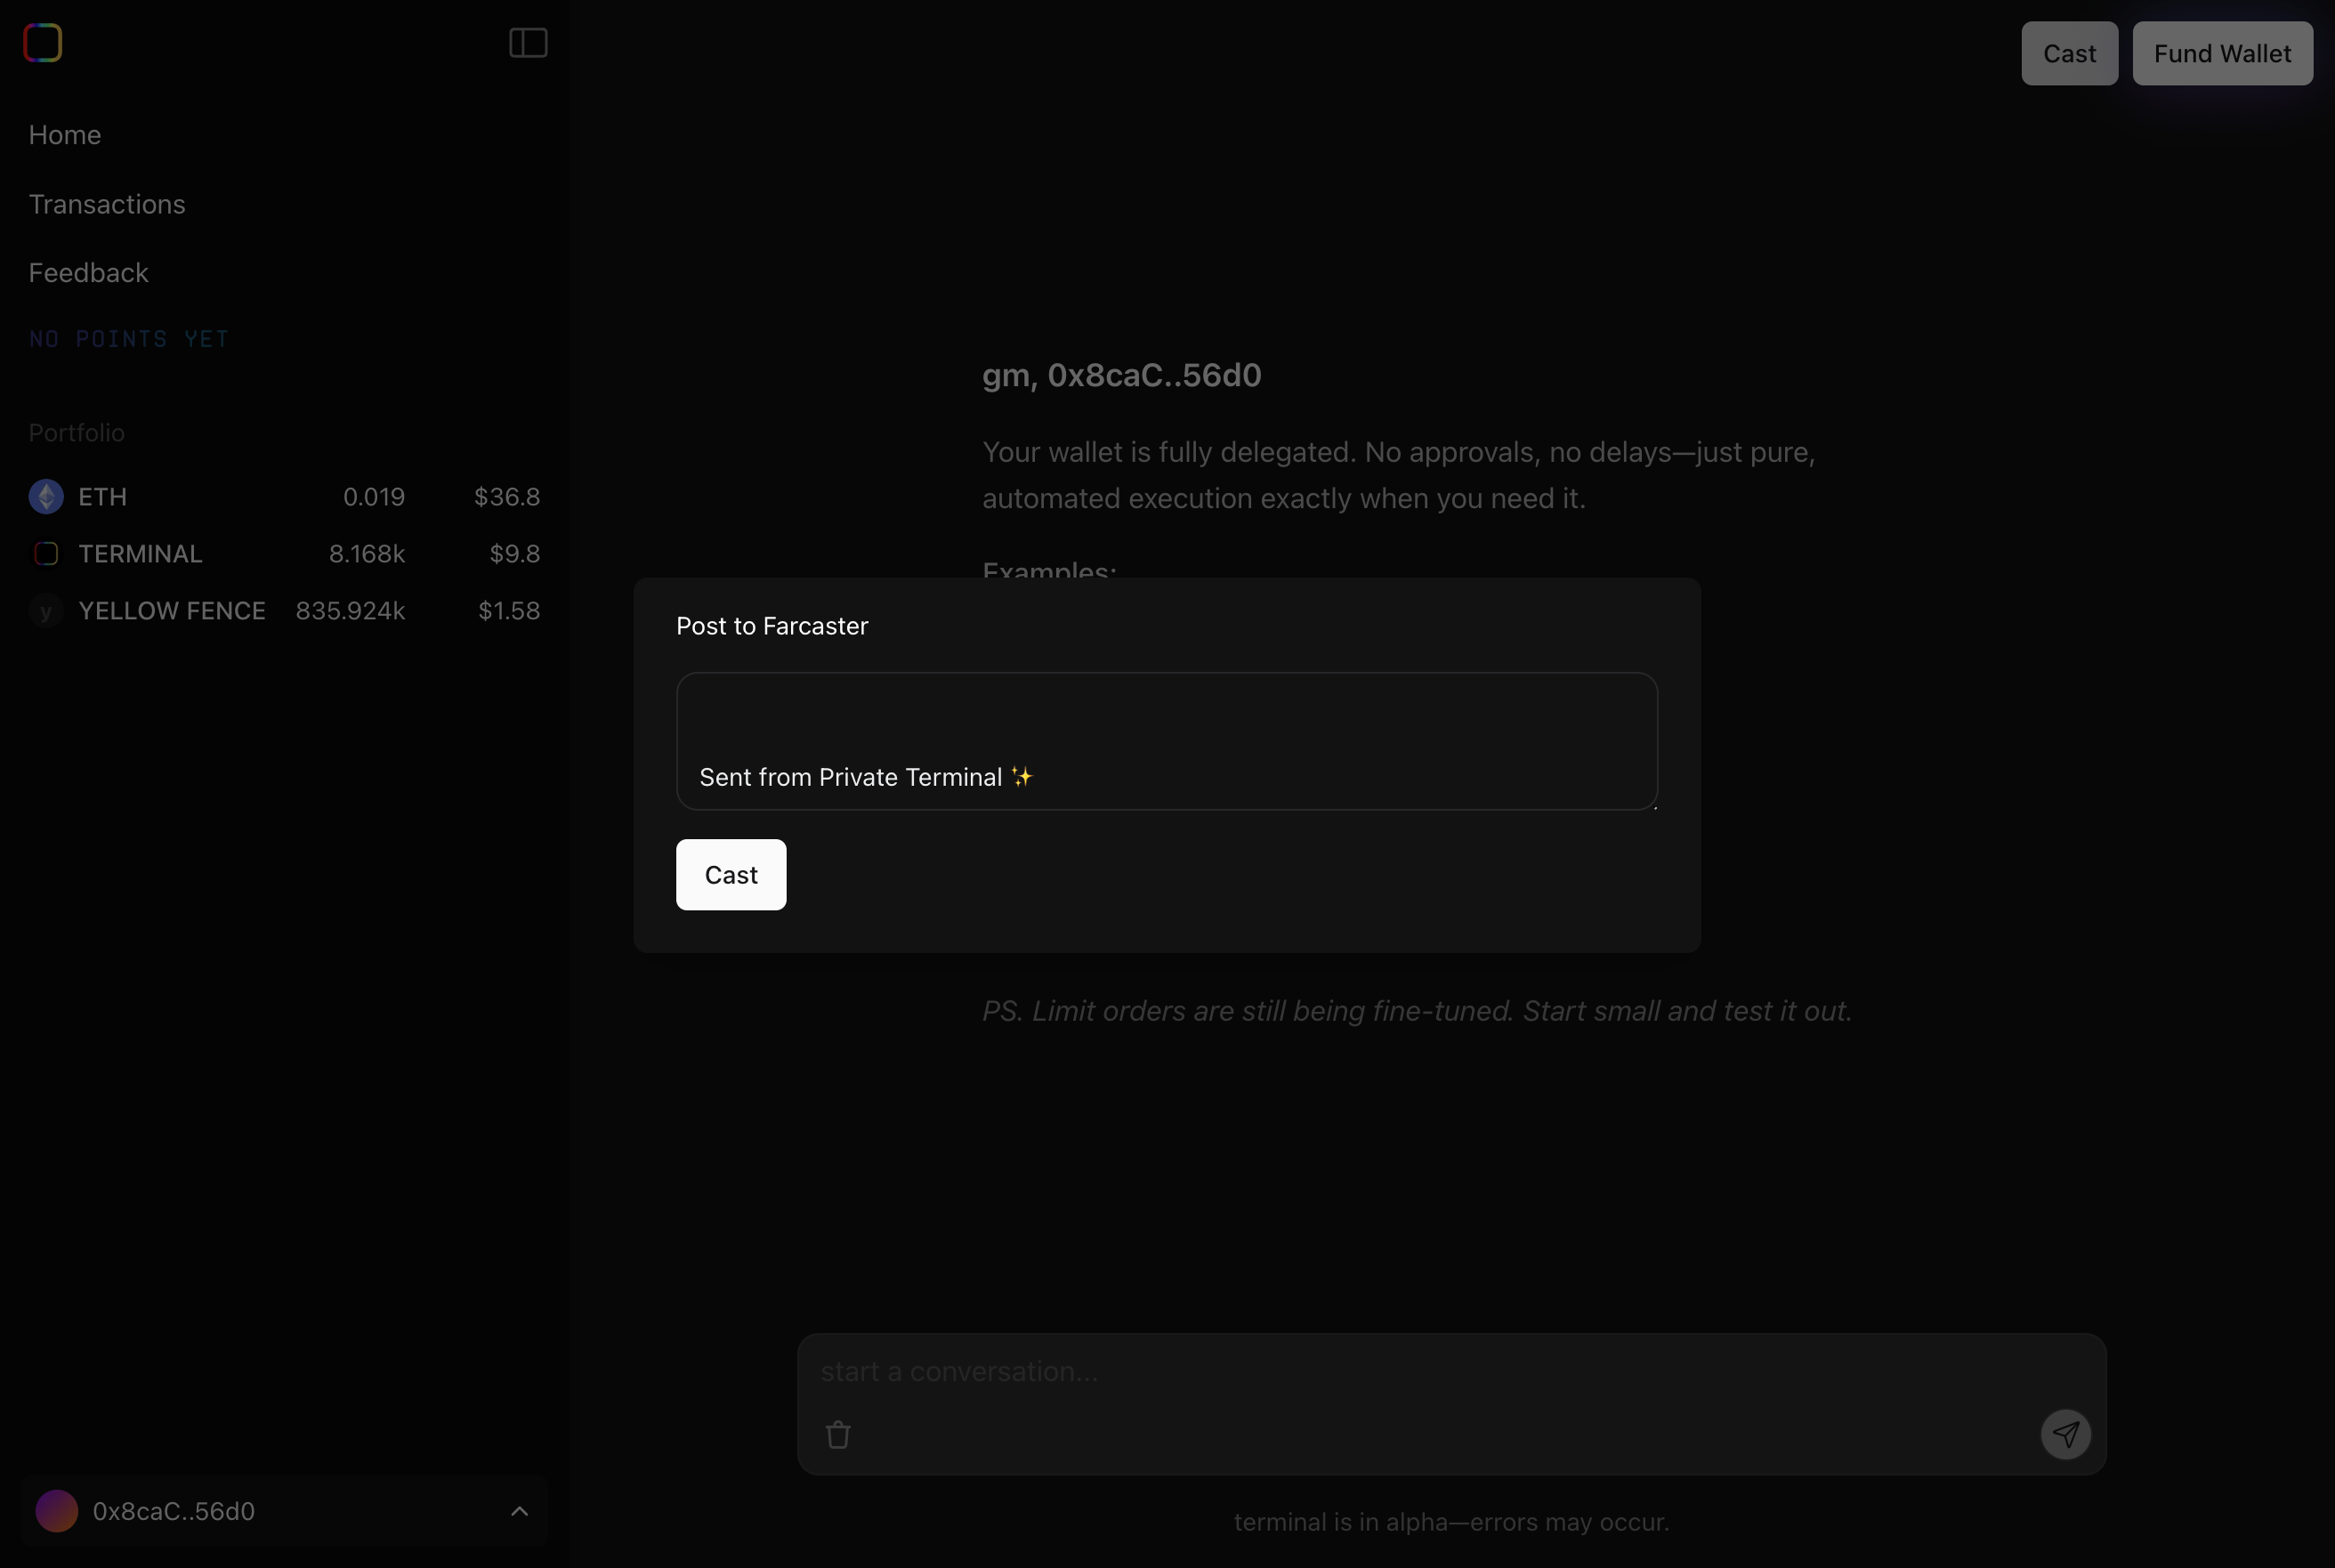This screenshot has width=2335, height=1568.
Task: Open the Home menu item
Action: [x=65, y=135]
